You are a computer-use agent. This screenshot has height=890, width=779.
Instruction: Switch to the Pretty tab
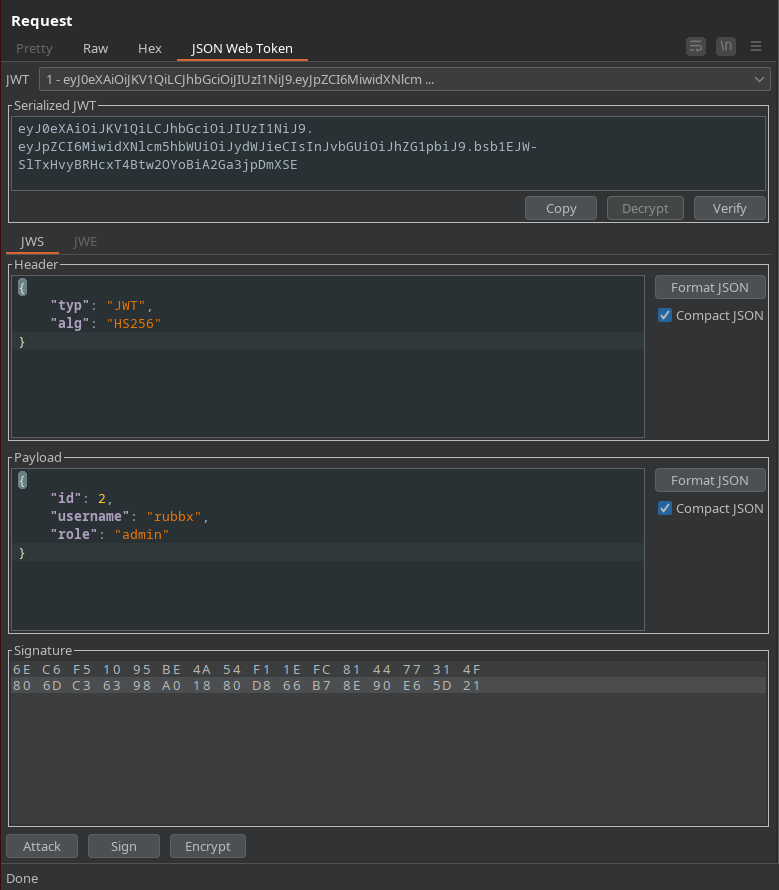coord(34,49)
